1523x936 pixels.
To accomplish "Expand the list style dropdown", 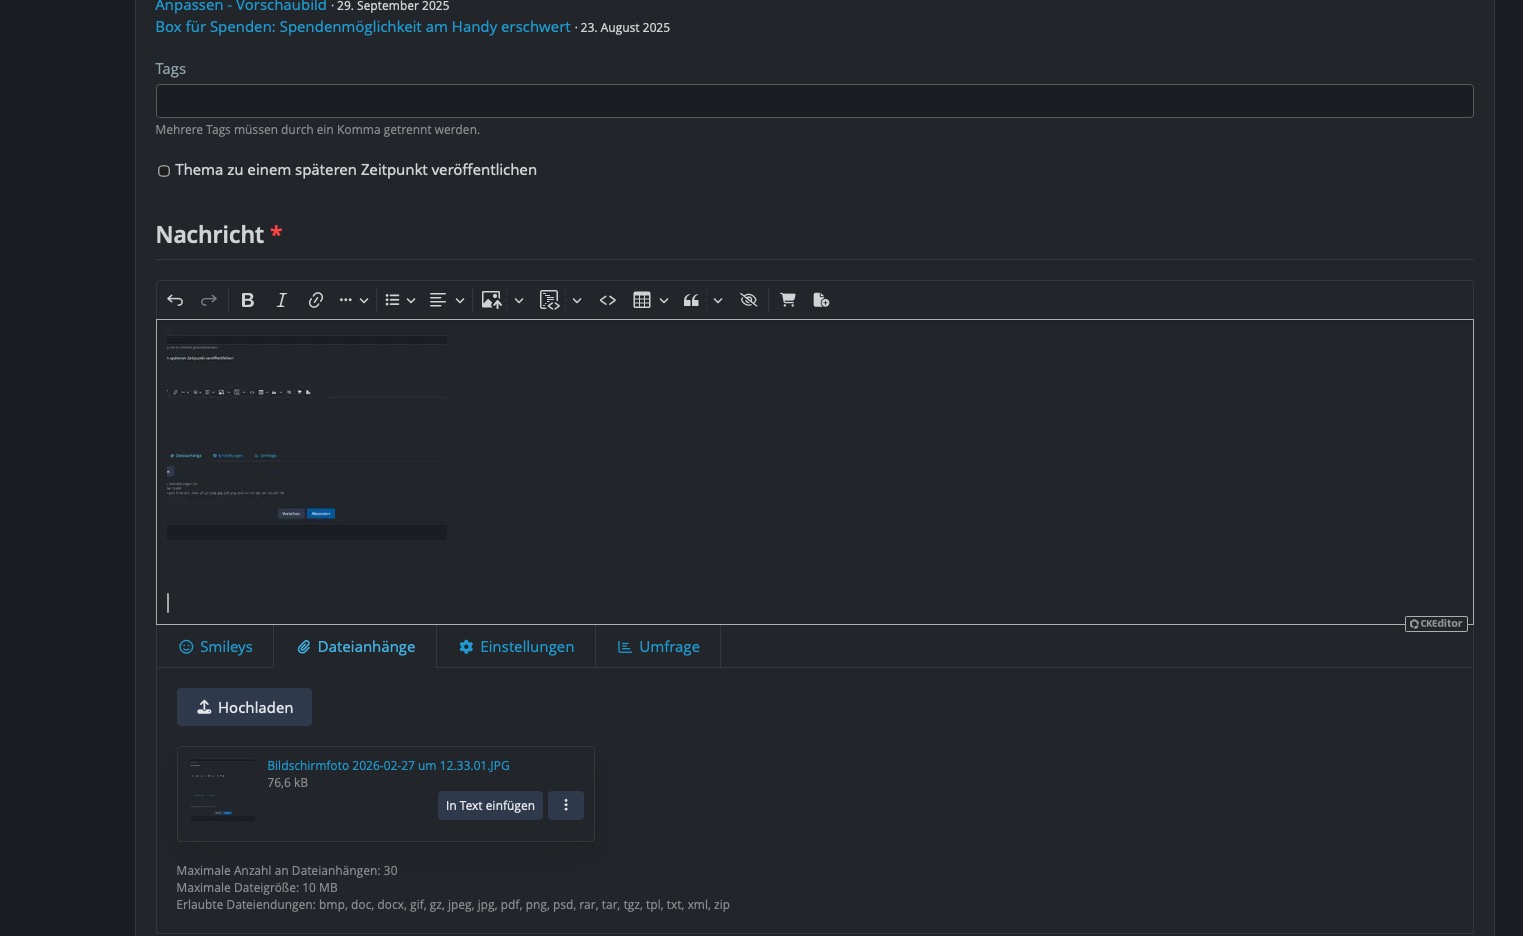I will (411, 300).
